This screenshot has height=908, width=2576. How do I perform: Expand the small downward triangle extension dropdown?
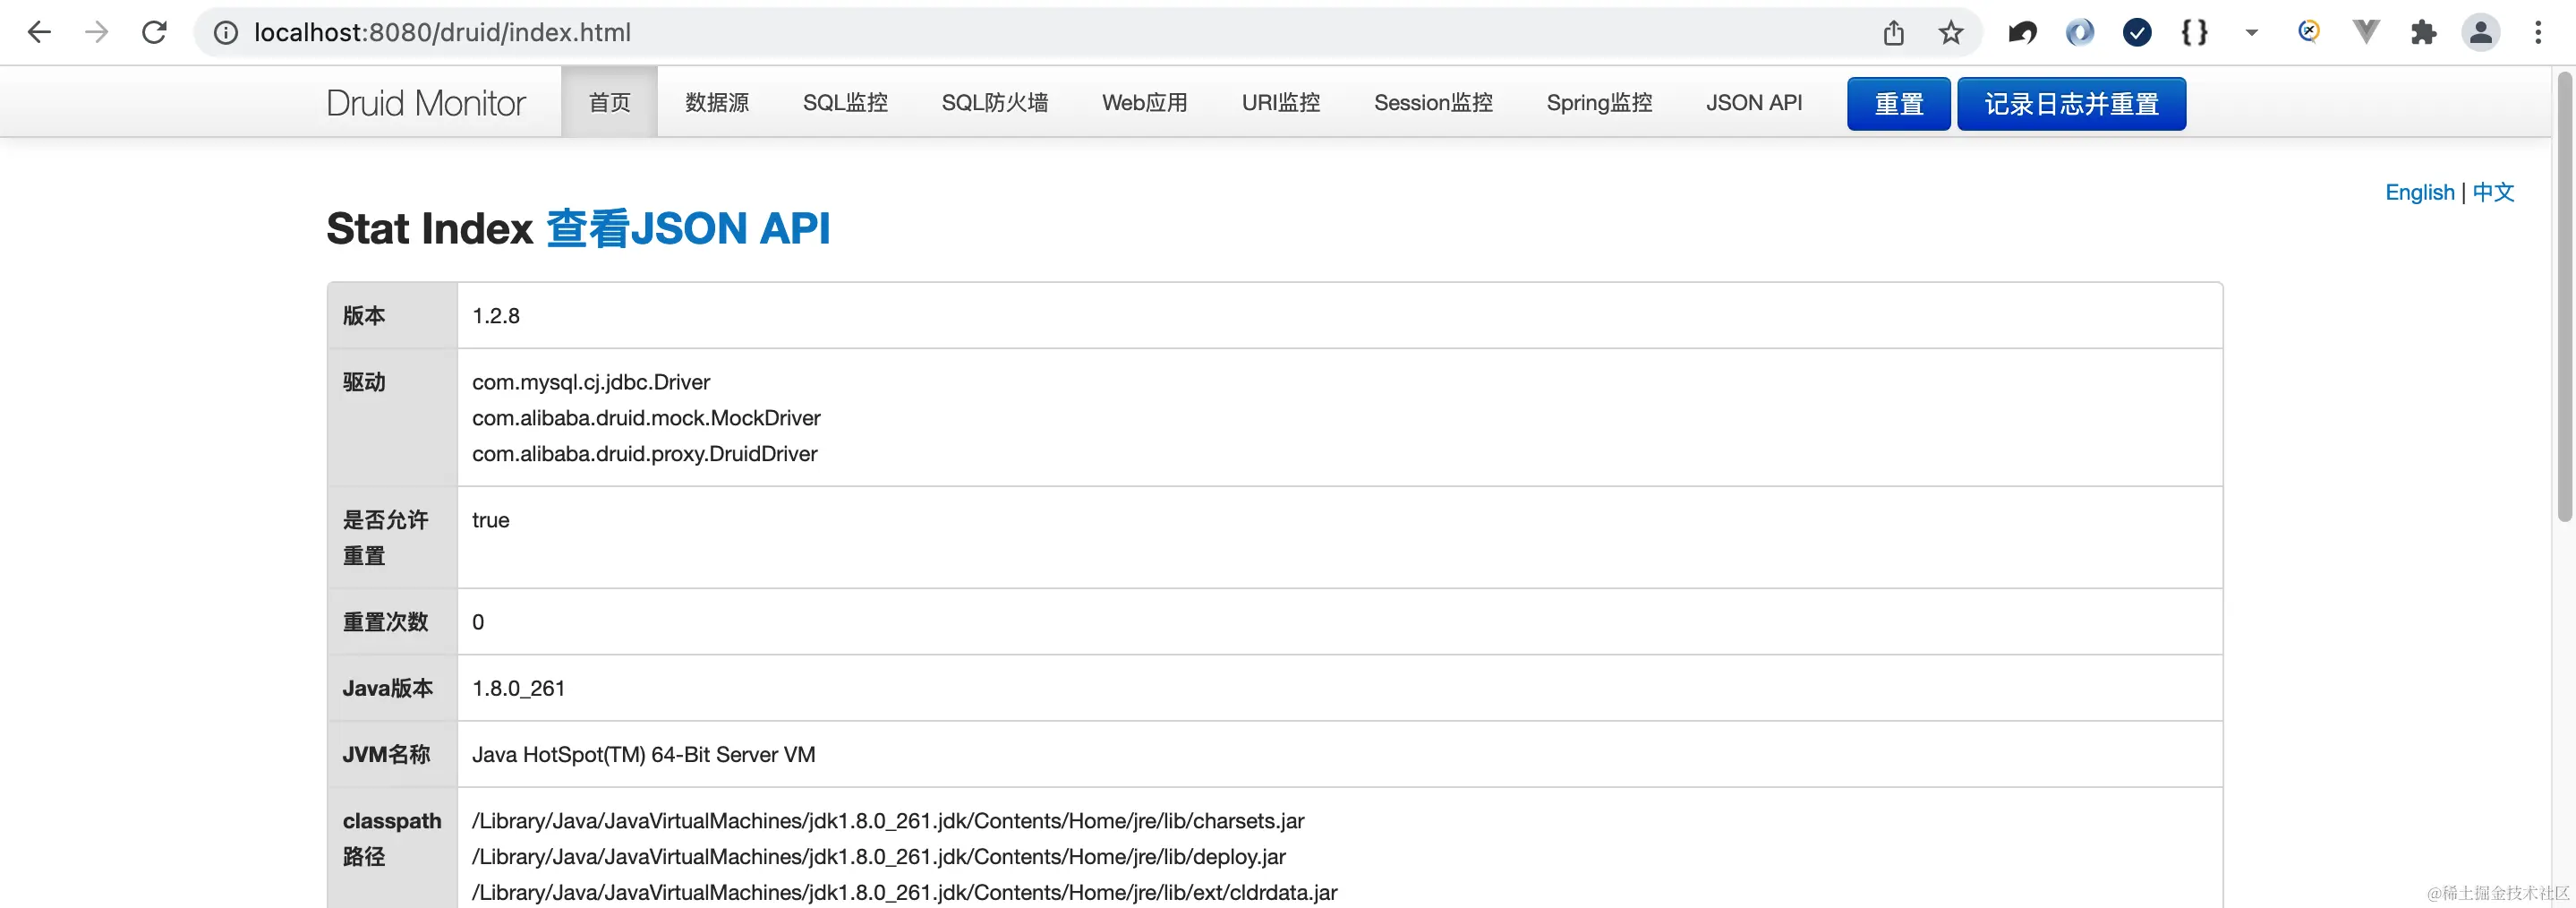click(x=2252, y=33)
